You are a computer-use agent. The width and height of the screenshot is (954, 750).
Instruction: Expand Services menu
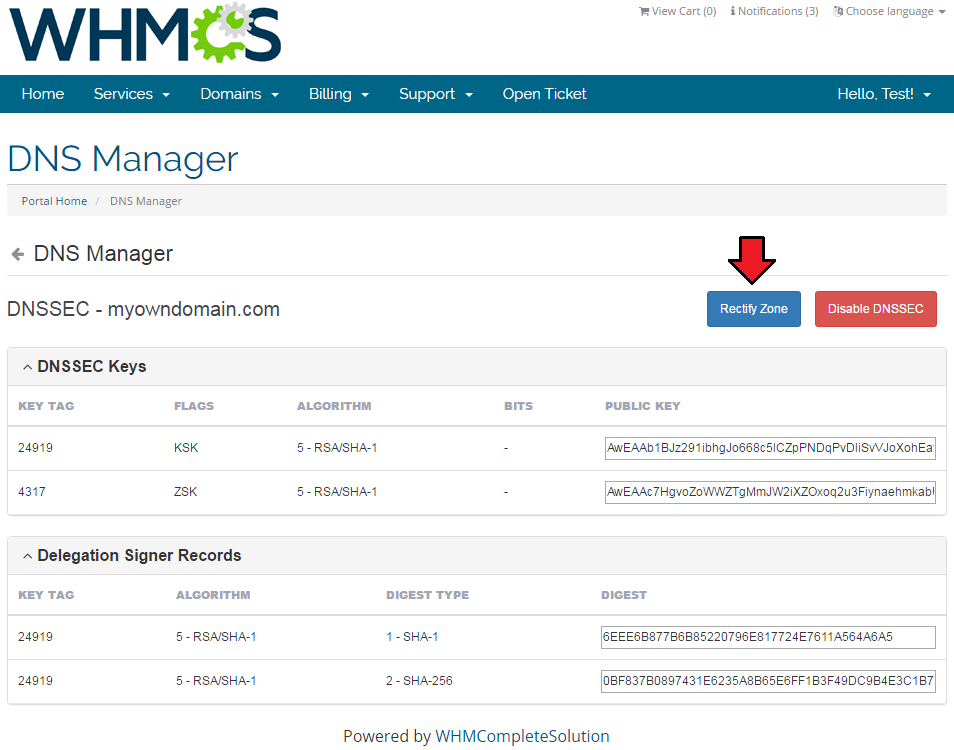[131, 94]
